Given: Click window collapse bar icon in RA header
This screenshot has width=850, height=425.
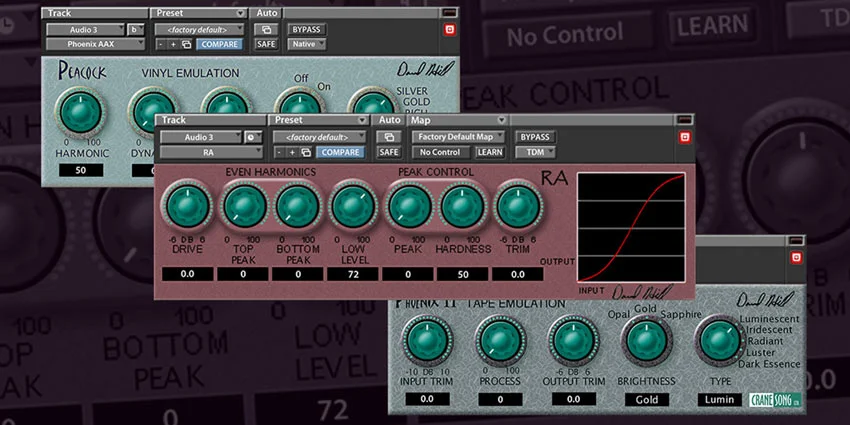Looking at the screenshot, I should [685, 120].
